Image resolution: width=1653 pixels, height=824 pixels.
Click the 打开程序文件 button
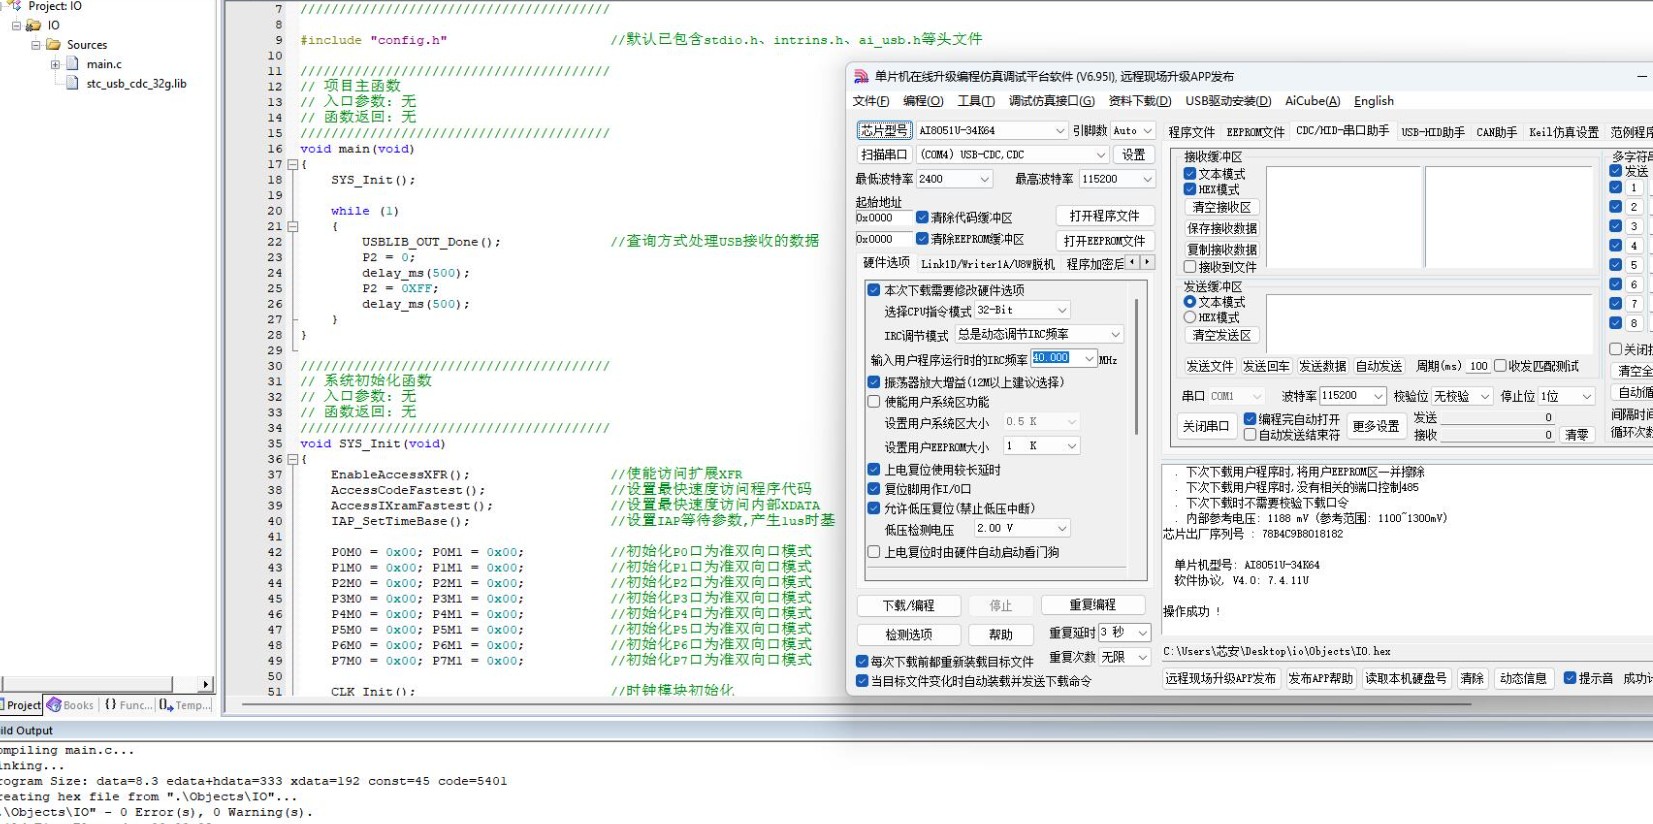pyautogui.click(x=1105, y=216)
